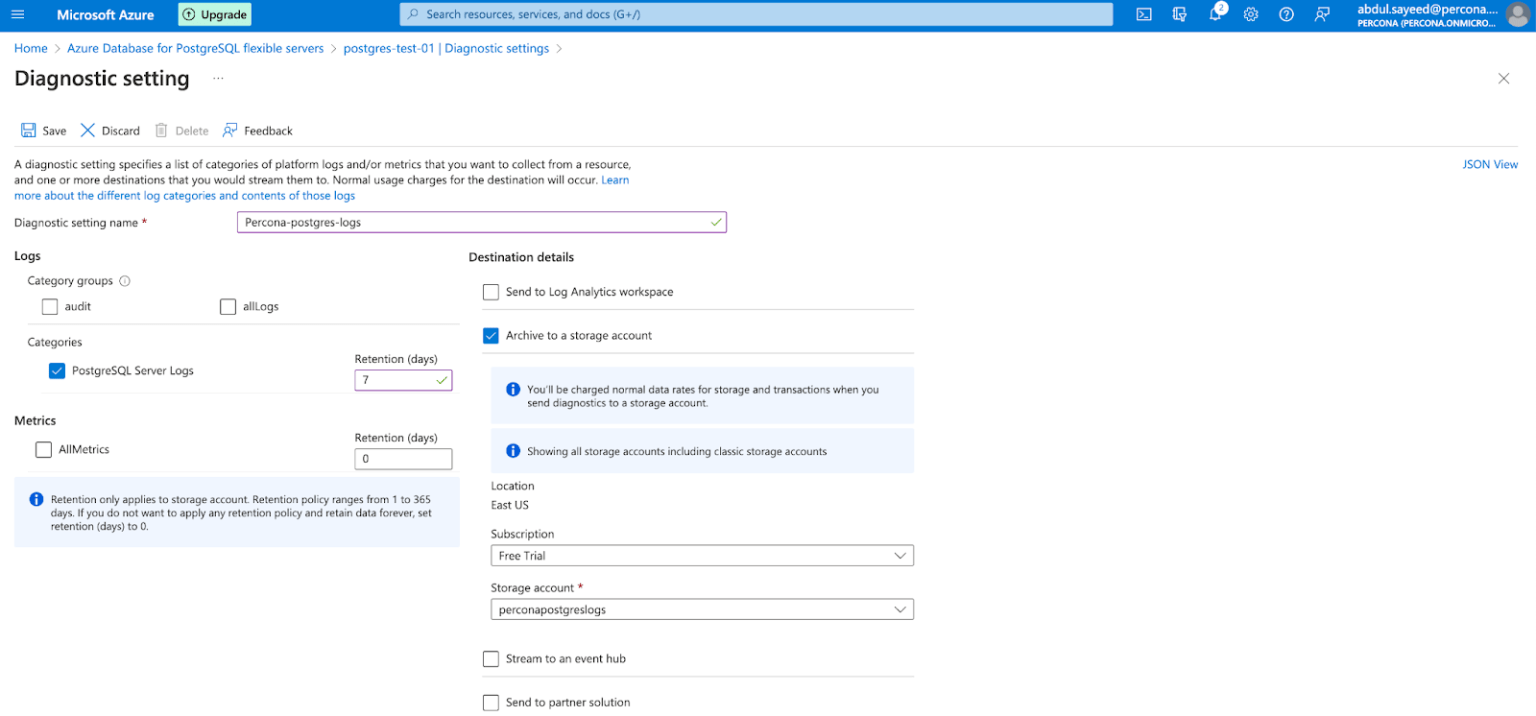Uncheck PostgreSQL Server Logs
Viewport: 1536px width, 716px height.
pos(57,371)
